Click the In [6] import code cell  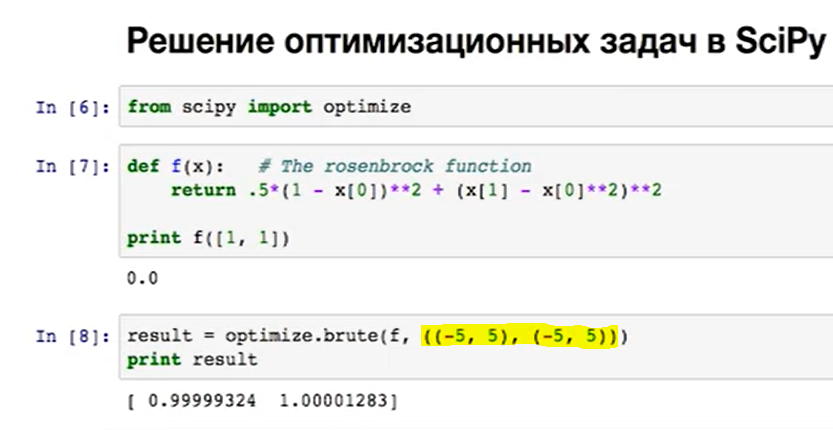coord(476,106)
